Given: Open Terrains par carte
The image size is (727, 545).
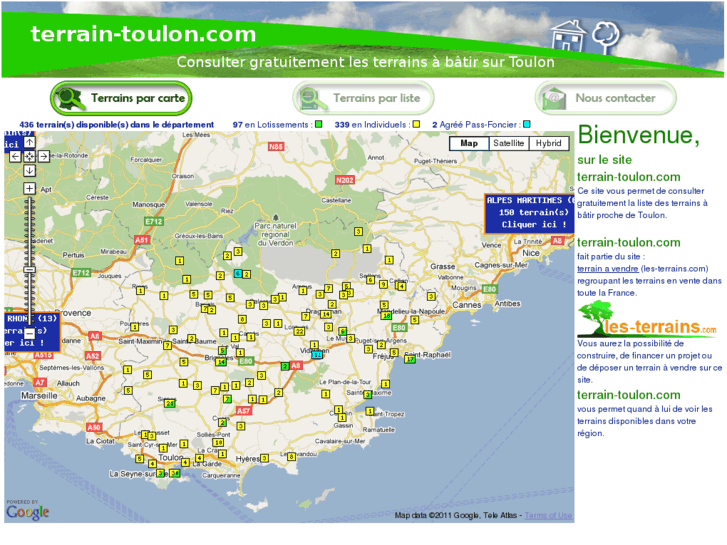Looking at the screenshot, I should pyautogui.click(x=121, y=98).
